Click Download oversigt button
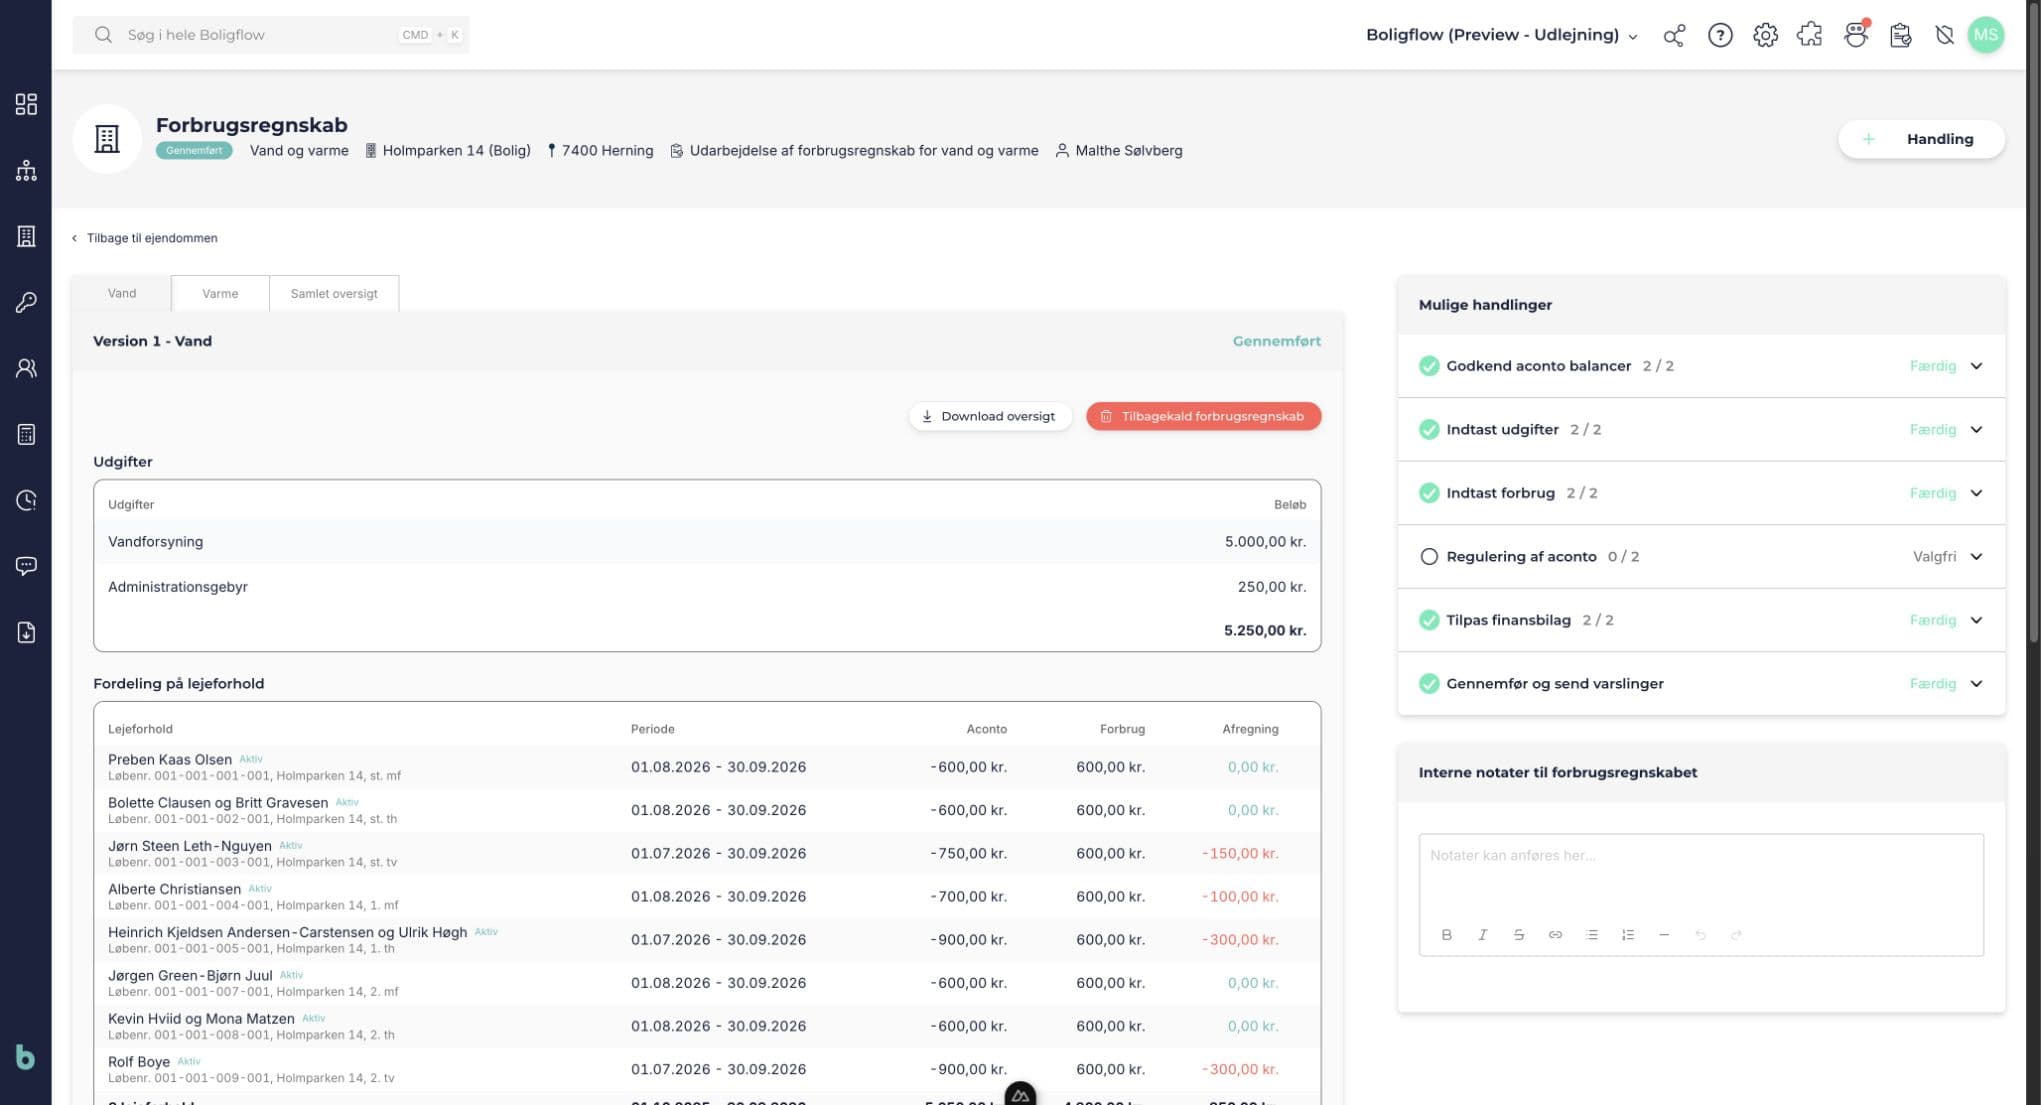Image resolution: width=2041 pixels, height=1105 pixels. (989, 416)
